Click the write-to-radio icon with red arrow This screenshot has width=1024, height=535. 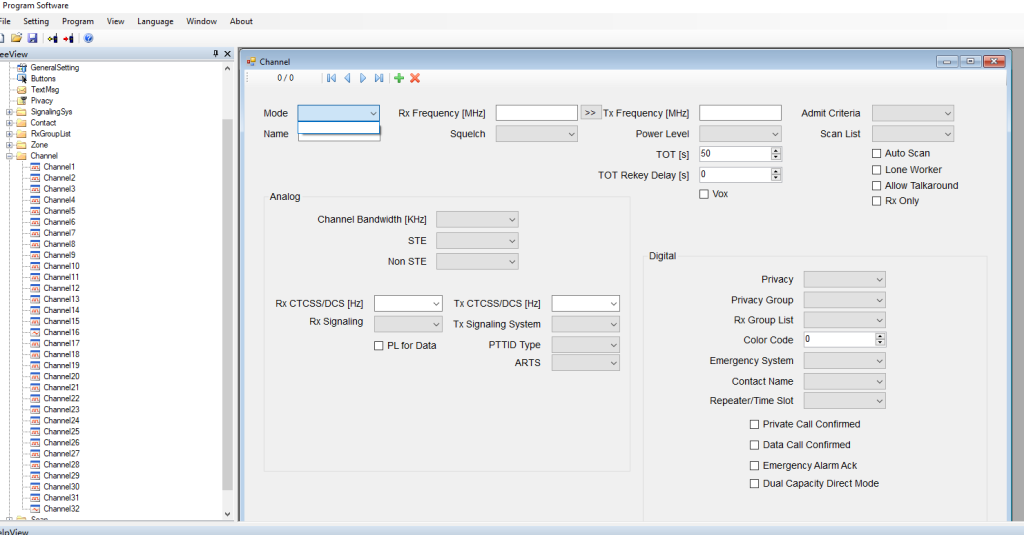click(x=68, y=38)
